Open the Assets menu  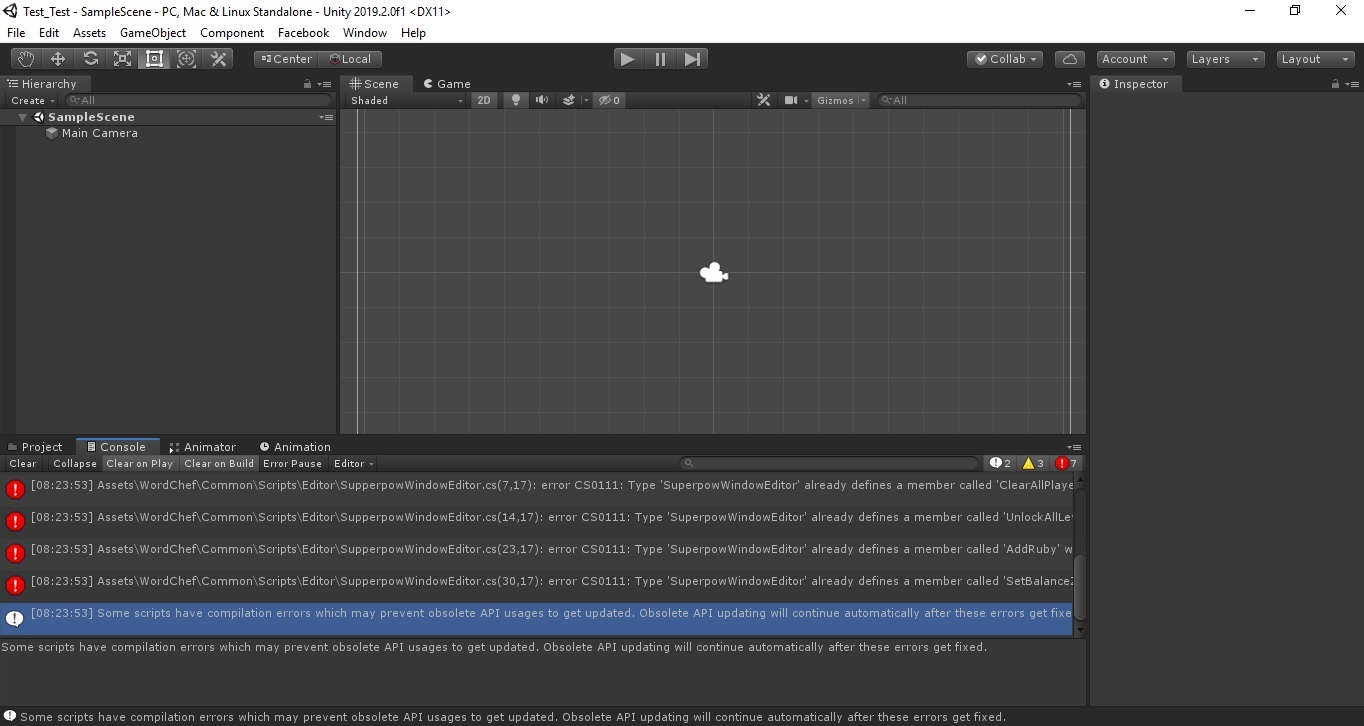tap(89, 32)
